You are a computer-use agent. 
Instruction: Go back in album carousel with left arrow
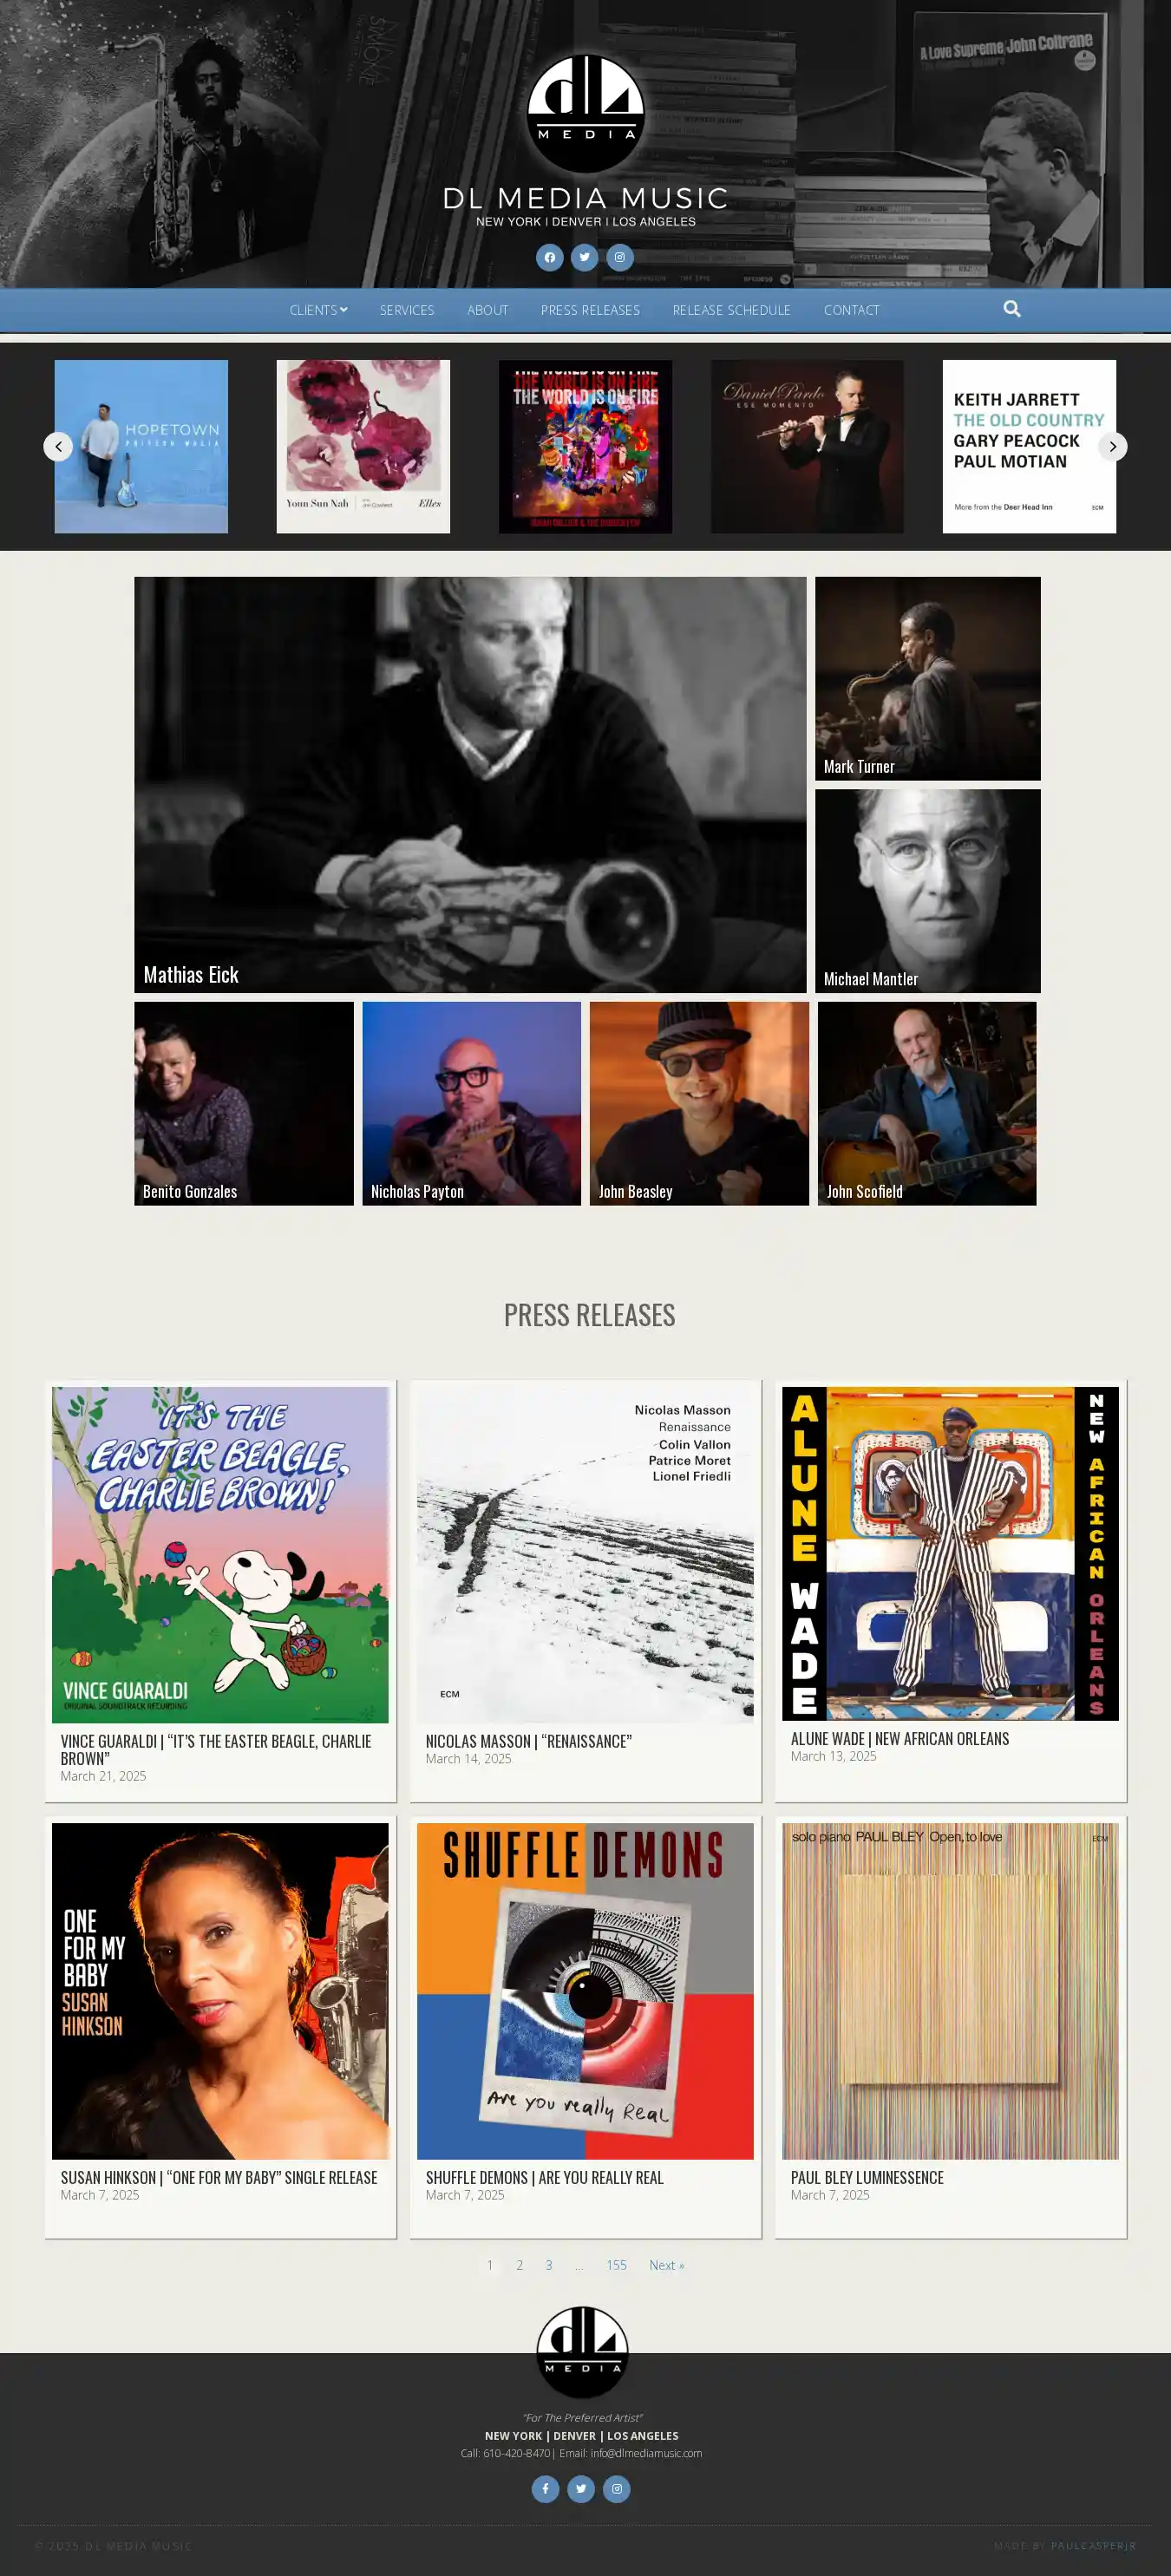(x=58, y=446)
